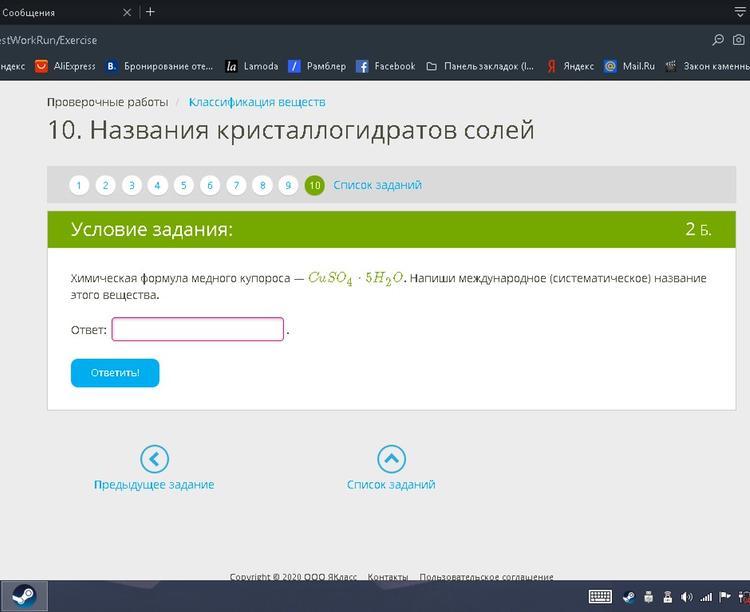Open the on-screen keyboard tray icon
This screenshot has height=612, width=750.
point(600,597)
